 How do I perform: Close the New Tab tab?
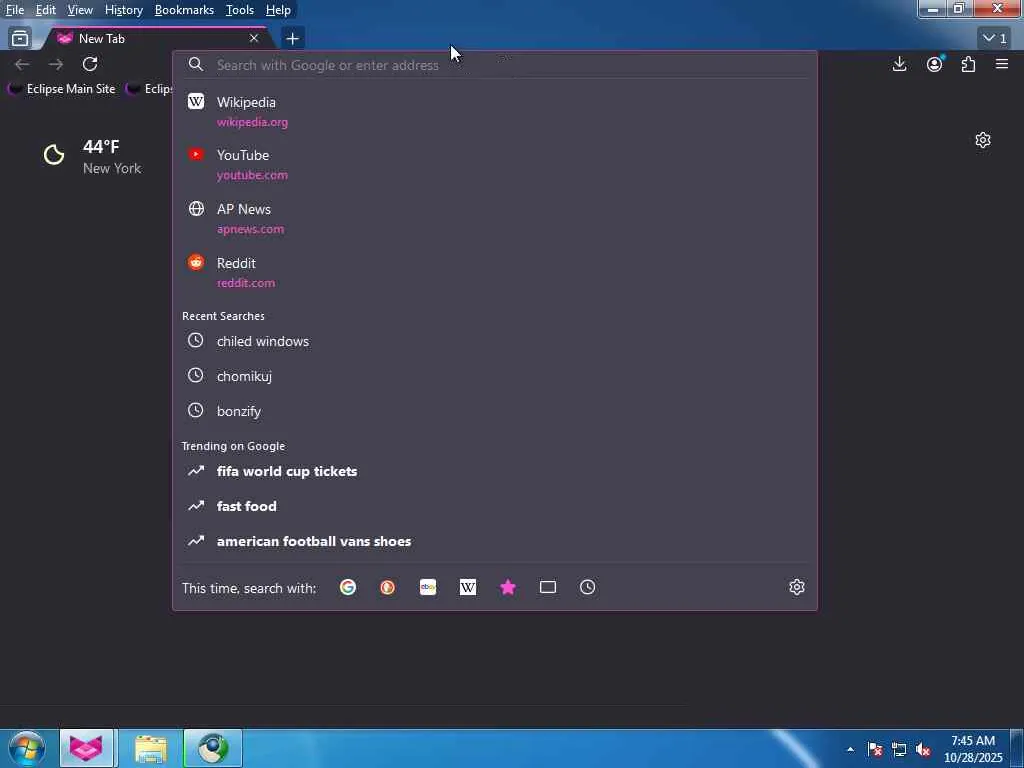[x=254, y=39]
